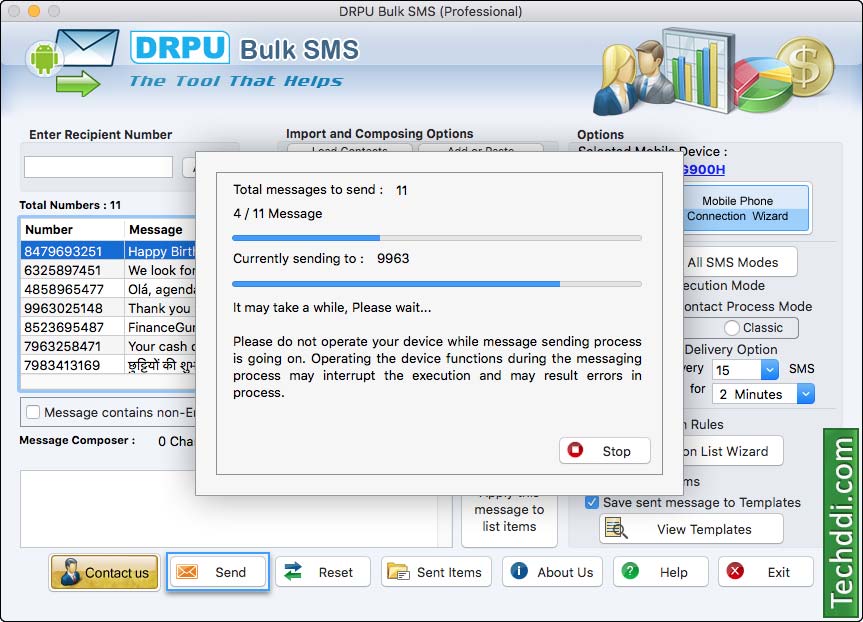Click the Message Composer label
The height and width of the screenshot is (622, 863).
coord(77,440)
